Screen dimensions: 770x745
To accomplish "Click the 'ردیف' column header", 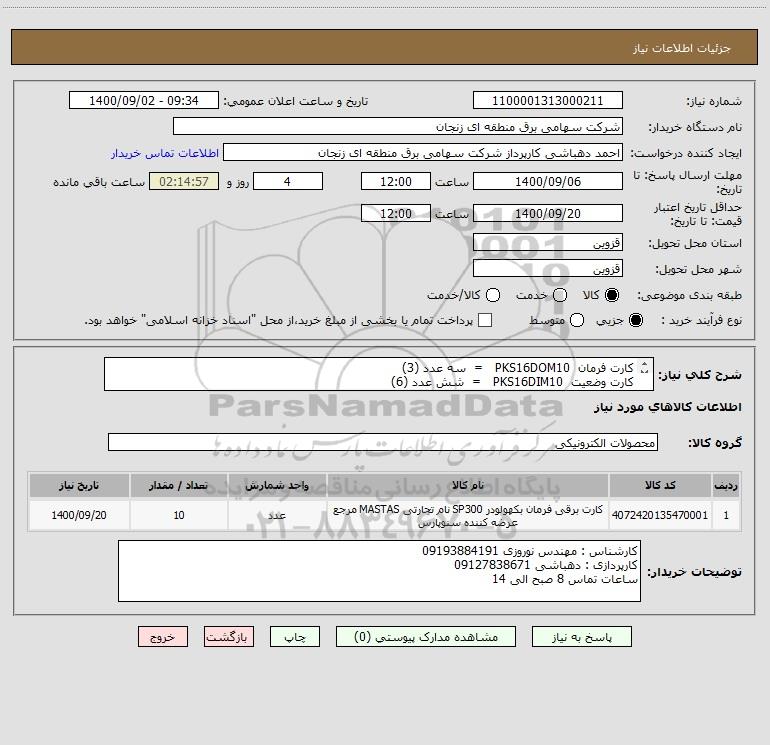I will pyautogui.click(x=726, y=485).
